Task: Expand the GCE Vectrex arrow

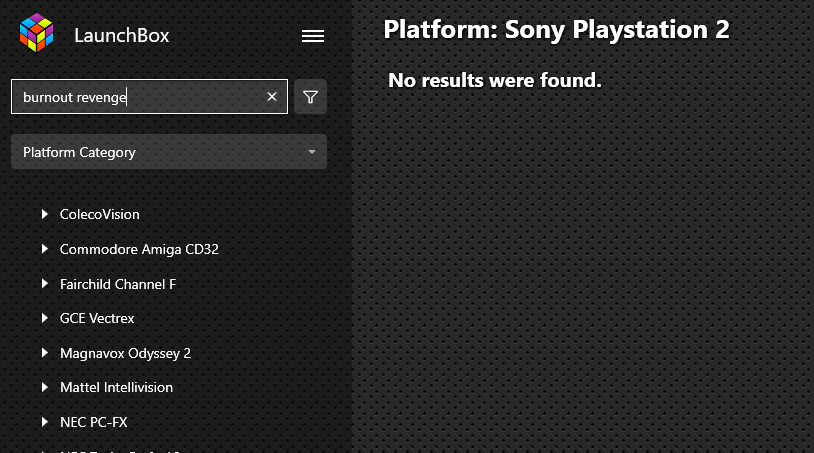Action: tap(45, 318)
